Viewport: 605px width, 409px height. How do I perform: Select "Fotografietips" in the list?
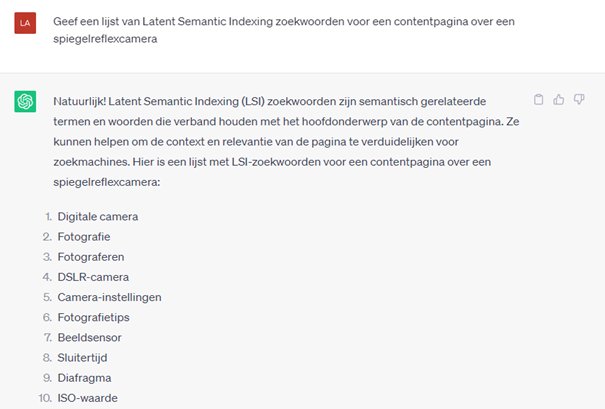click(x=93, y=317)
